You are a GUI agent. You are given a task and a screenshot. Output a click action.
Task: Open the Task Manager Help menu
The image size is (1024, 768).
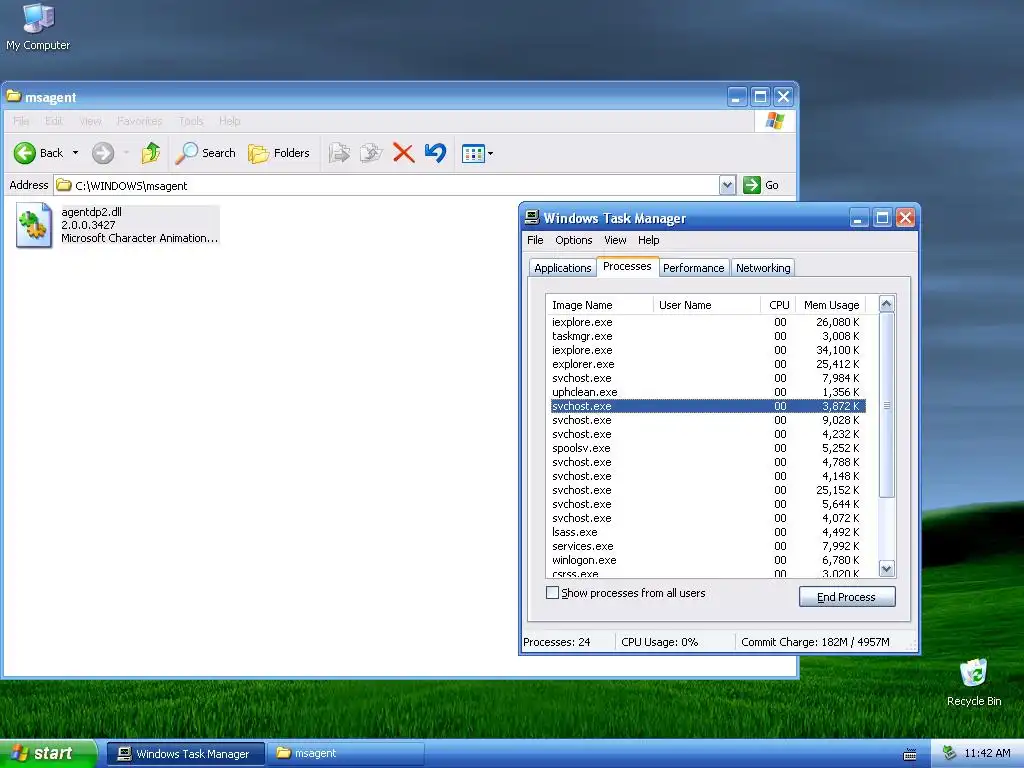point(648,240)
